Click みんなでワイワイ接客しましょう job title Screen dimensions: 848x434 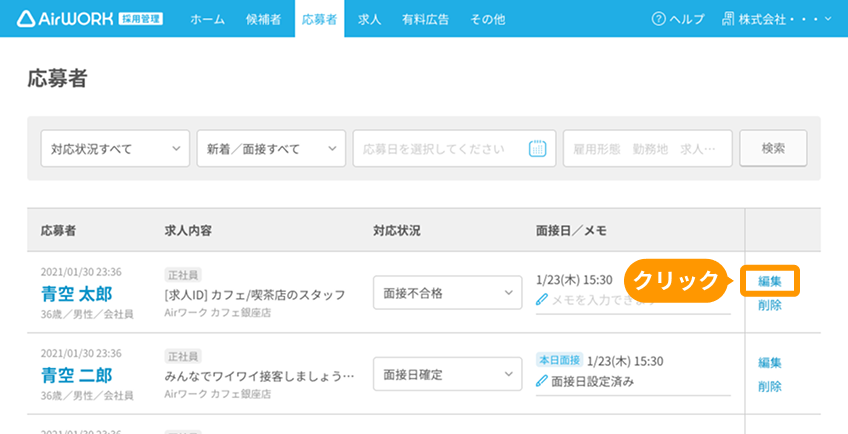(260, 376)
